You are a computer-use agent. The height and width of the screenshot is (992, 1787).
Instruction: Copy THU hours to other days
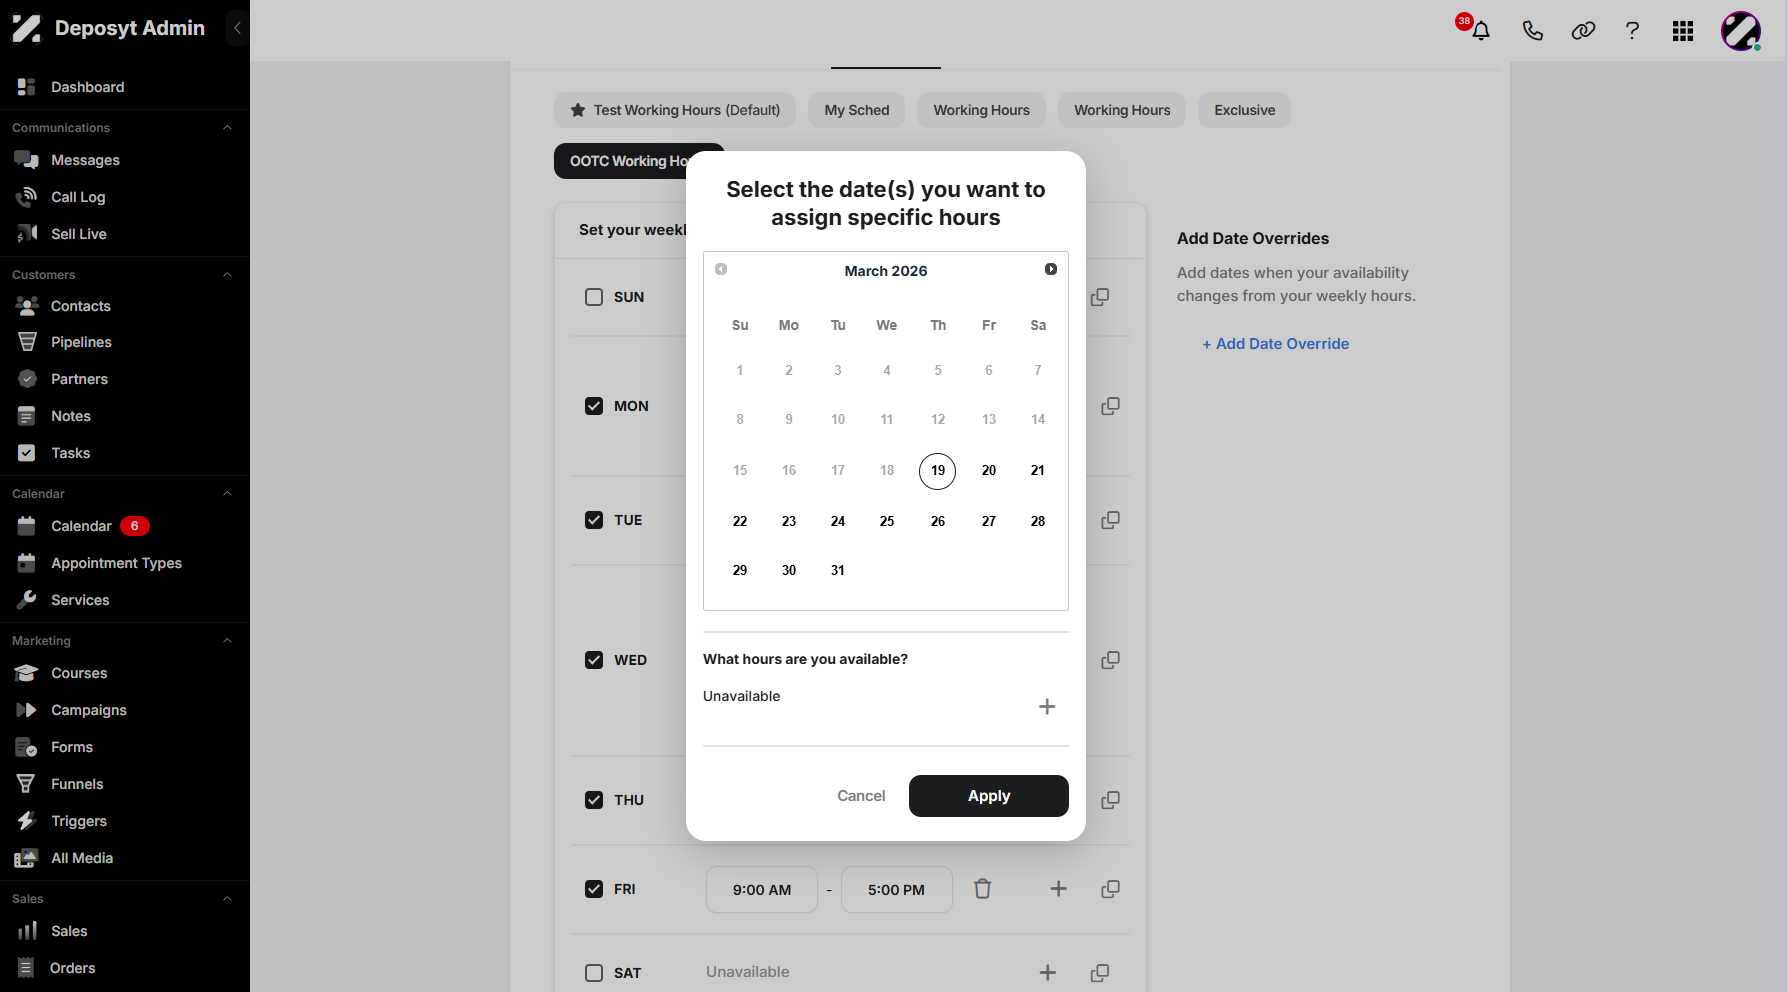coord(1110,800)
